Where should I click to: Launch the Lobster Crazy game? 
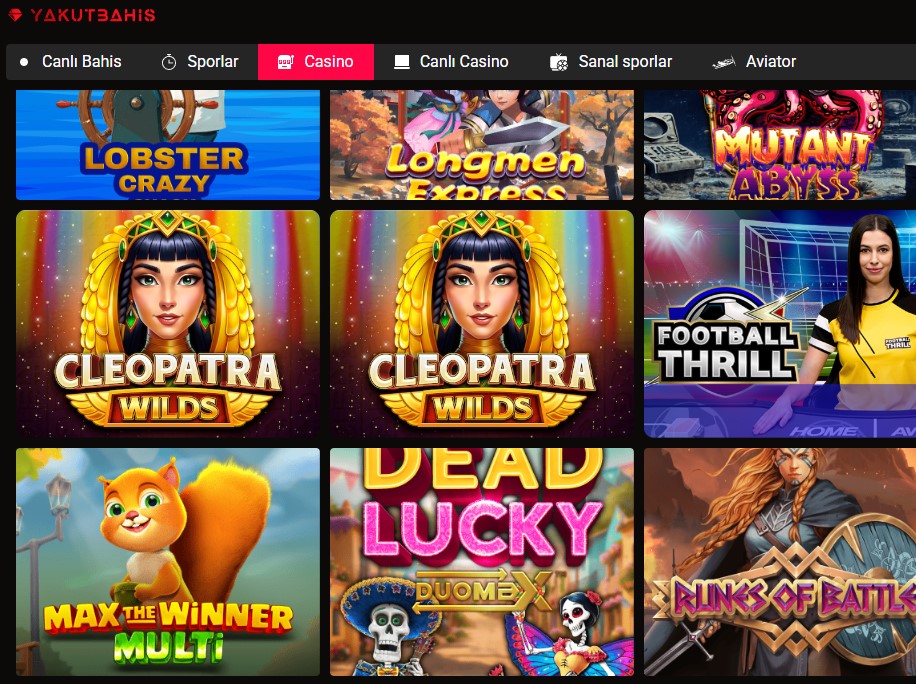[x=168, y=145]
